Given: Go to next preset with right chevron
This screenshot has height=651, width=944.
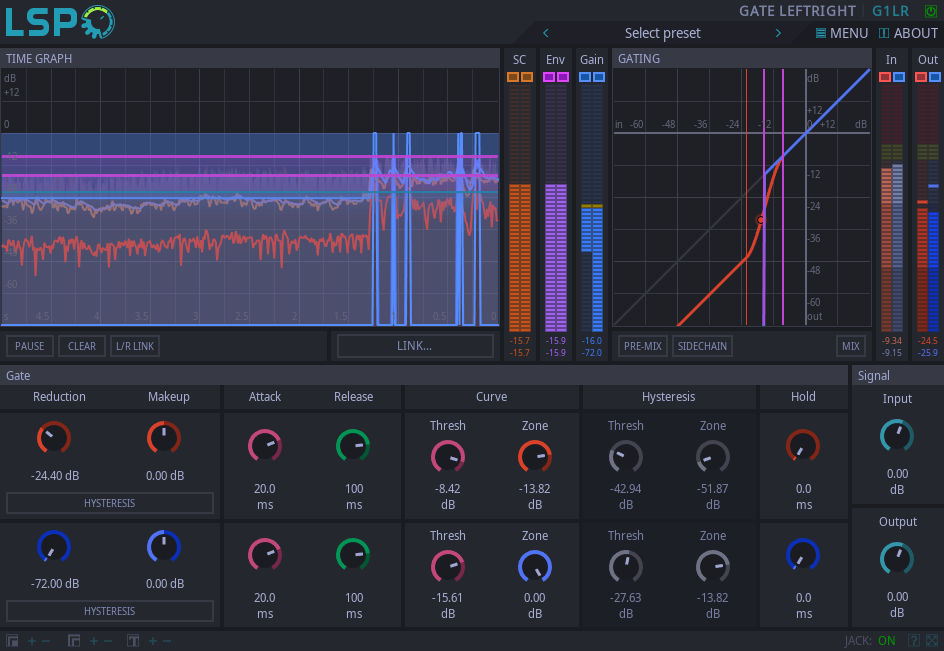Looking at the screenshot, I should click(x=778, y=33).
